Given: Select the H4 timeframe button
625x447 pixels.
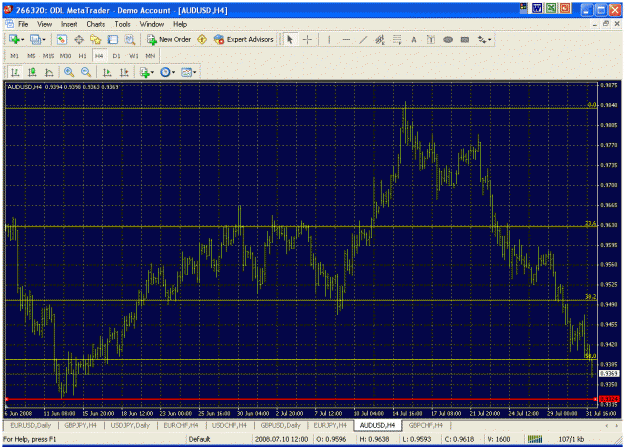Looking at the screenshot, I should point(99,56).
